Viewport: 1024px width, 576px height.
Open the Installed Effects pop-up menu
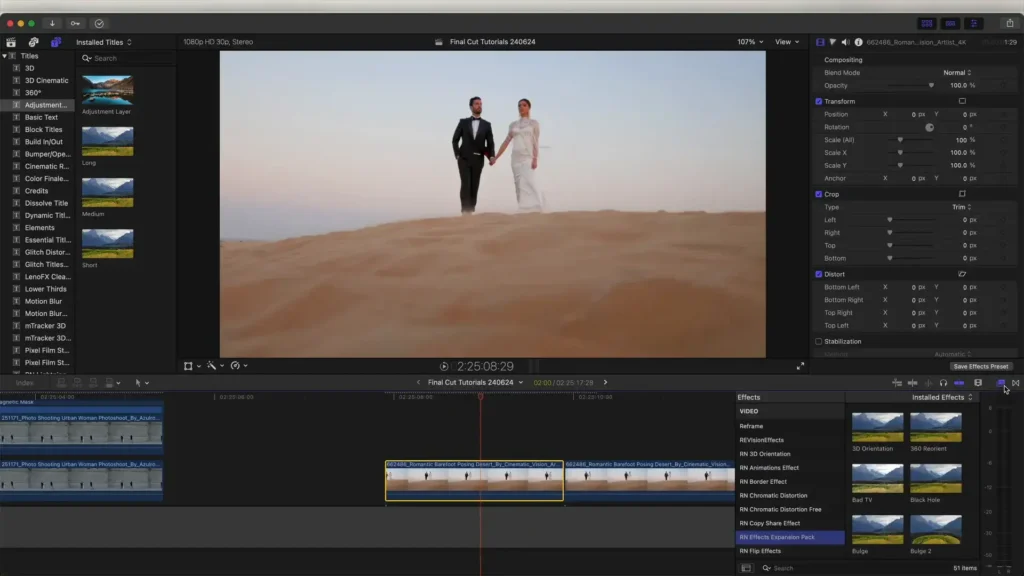tap(942, 397)
